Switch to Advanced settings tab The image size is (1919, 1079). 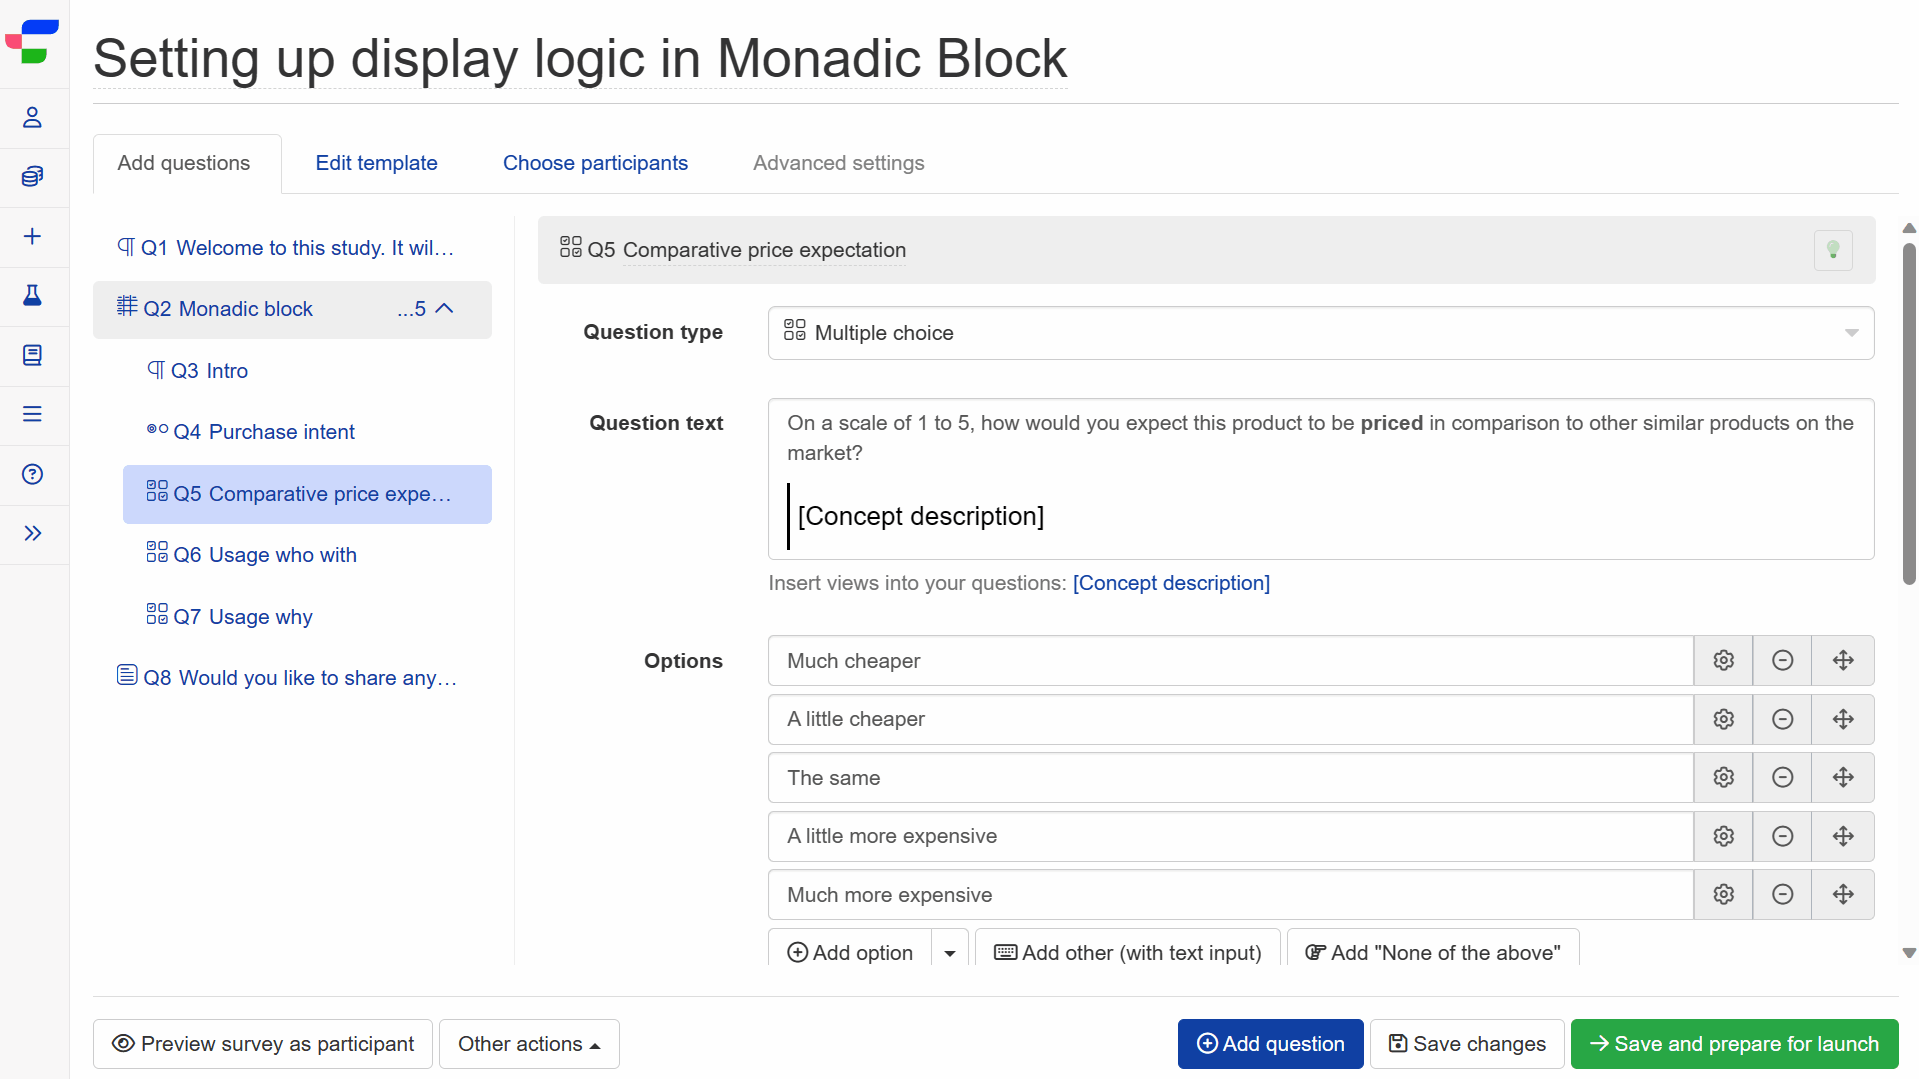(x=838, y=163)
